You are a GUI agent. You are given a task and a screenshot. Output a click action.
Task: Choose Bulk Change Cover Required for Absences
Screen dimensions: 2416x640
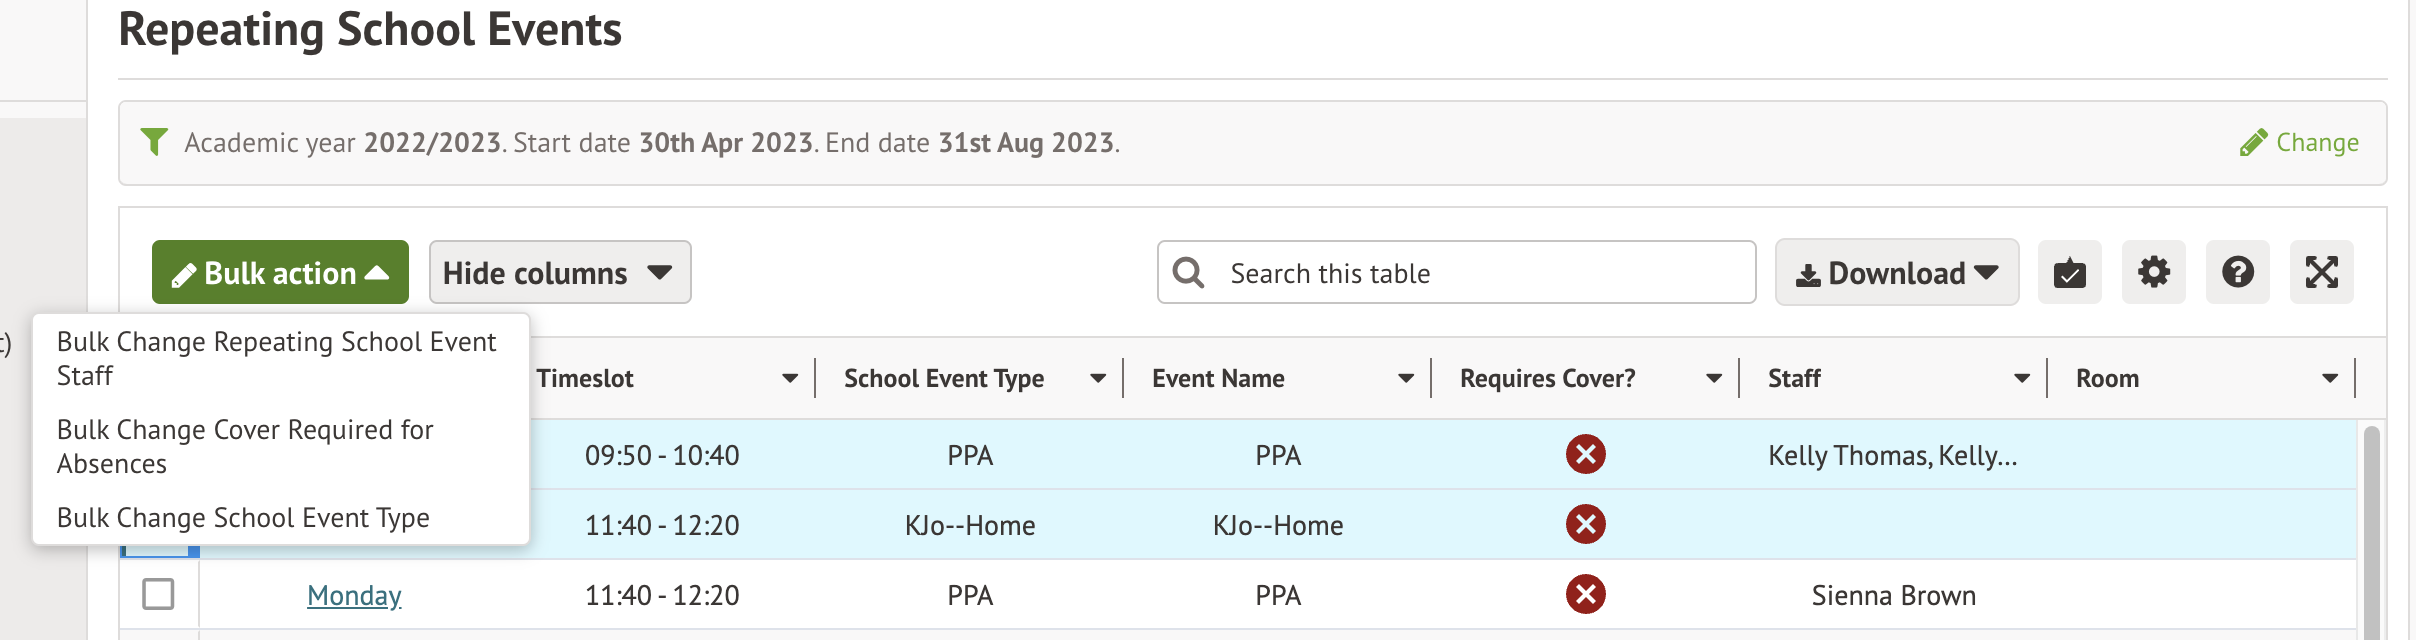click(245, 446)
